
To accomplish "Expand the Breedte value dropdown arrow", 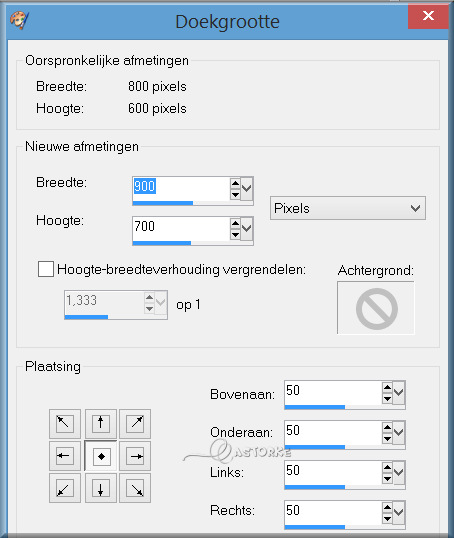I will click(247, 188).
